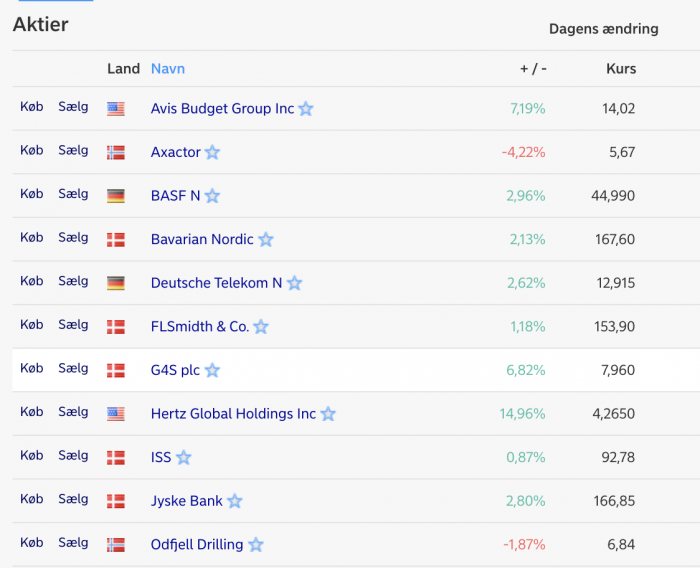The image size is (700, 568).
Task: Køb Deutsche Telekom N shares
Action: 32,281
